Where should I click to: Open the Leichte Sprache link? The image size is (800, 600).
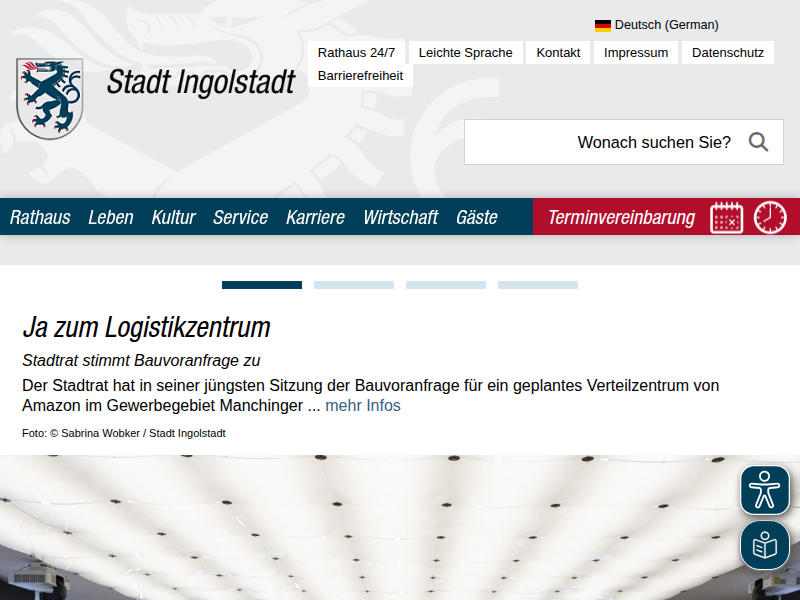[465, 53]
